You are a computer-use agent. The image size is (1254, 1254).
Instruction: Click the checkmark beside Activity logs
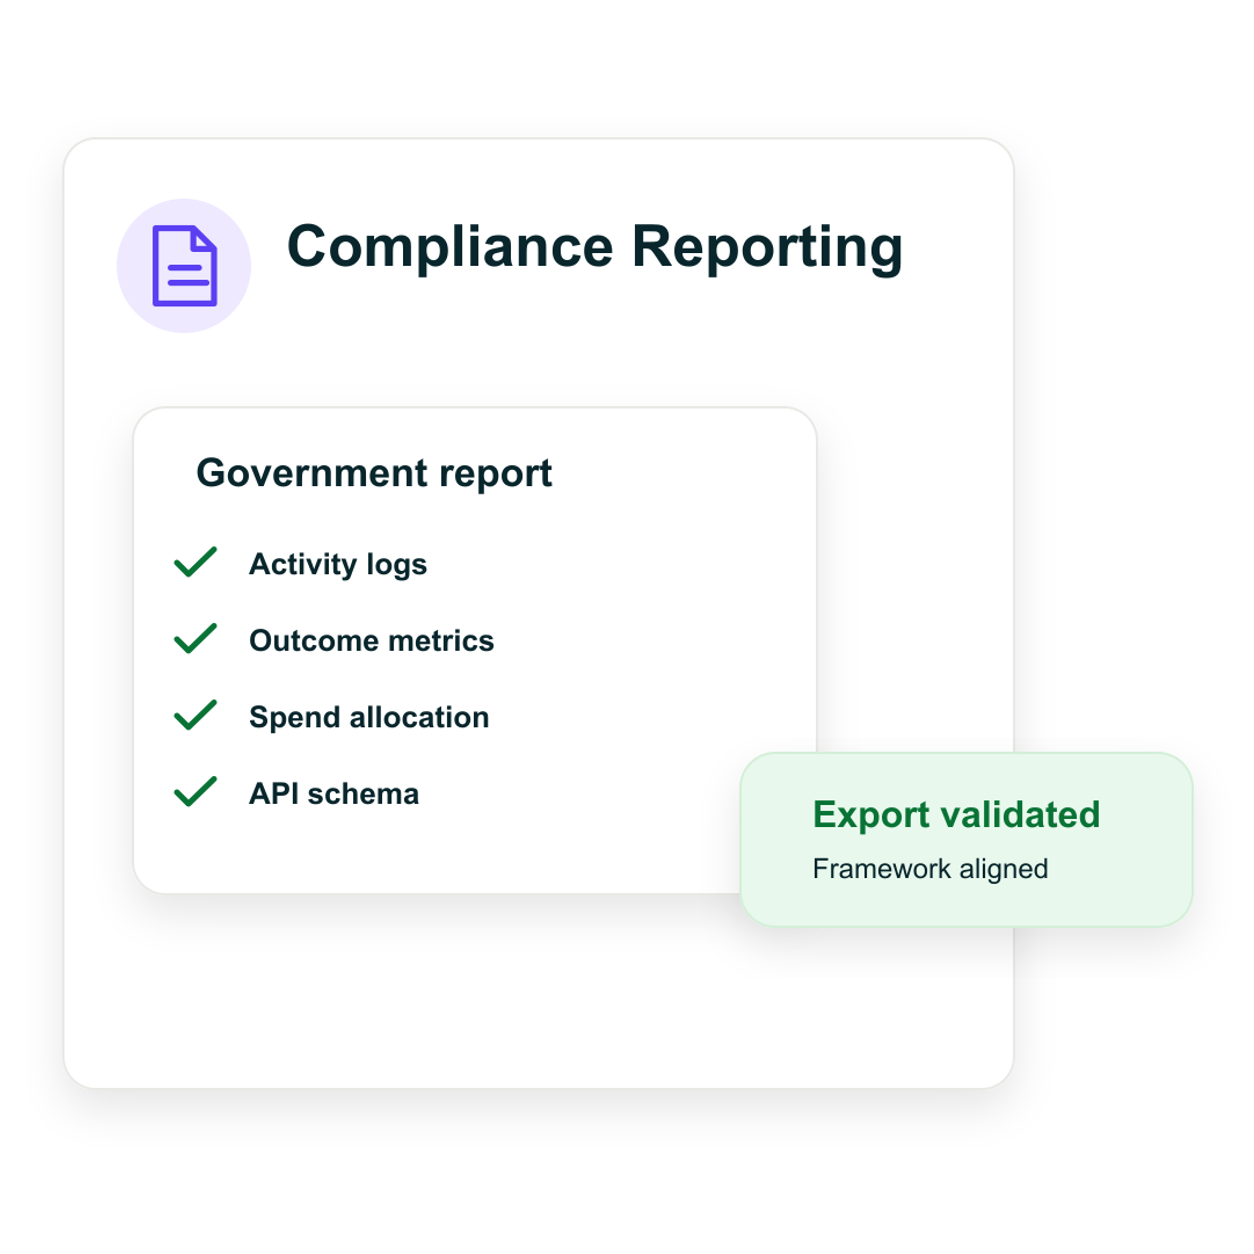coord(195,562)
